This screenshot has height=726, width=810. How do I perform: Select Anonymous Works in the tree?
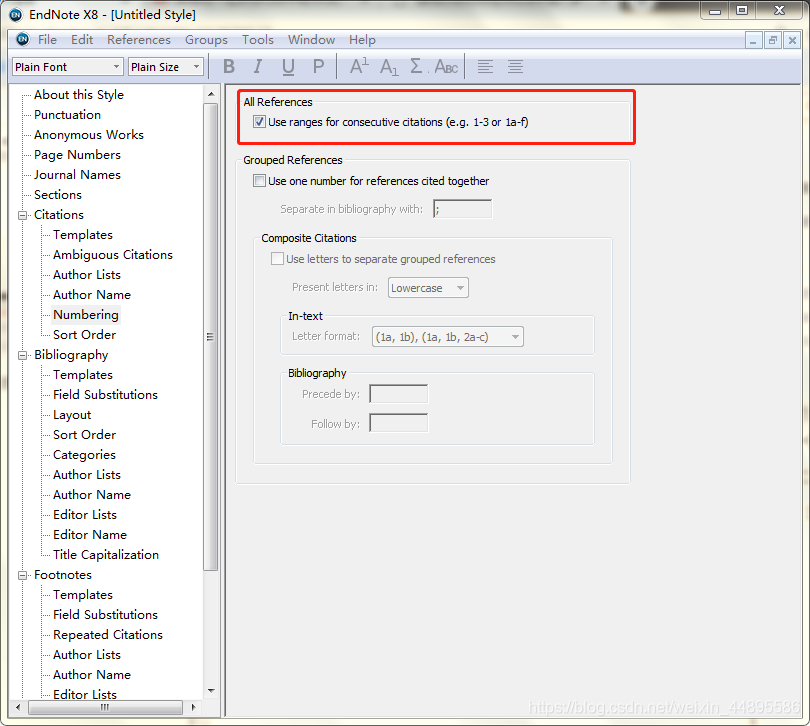89,135
